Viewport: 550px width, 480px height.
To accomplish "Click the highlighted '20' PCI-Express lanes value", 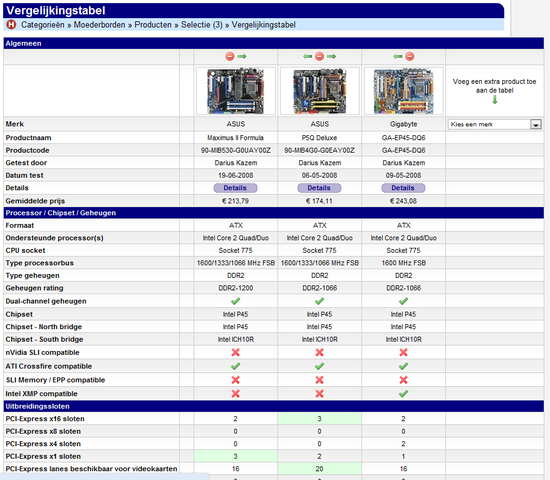I will pyautogui.click(x=319, y=469).
